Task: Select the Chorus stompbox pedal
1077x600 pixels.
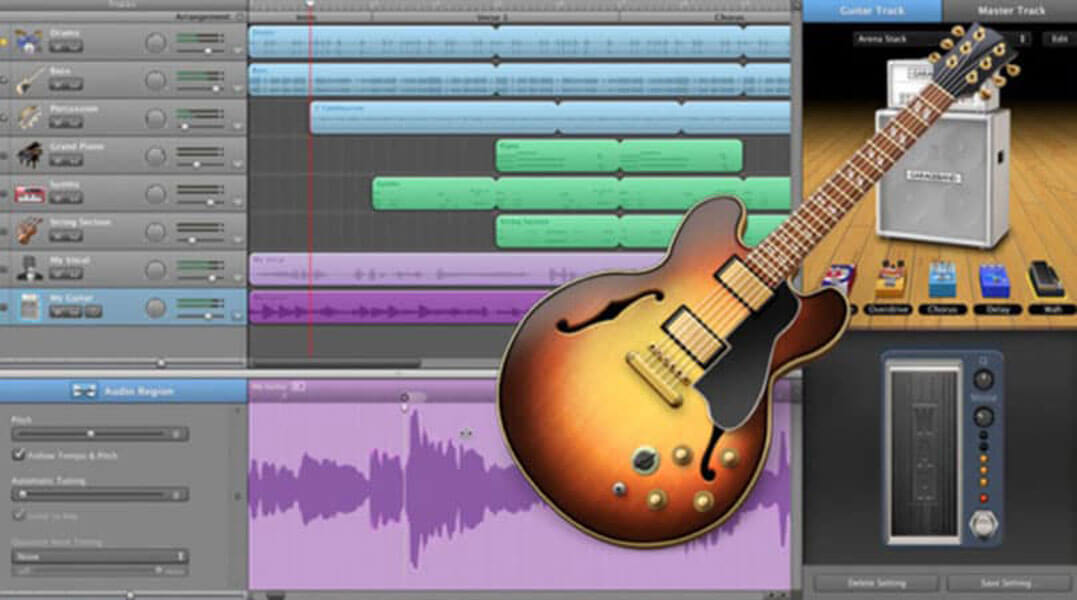Action: coord(942,280)
